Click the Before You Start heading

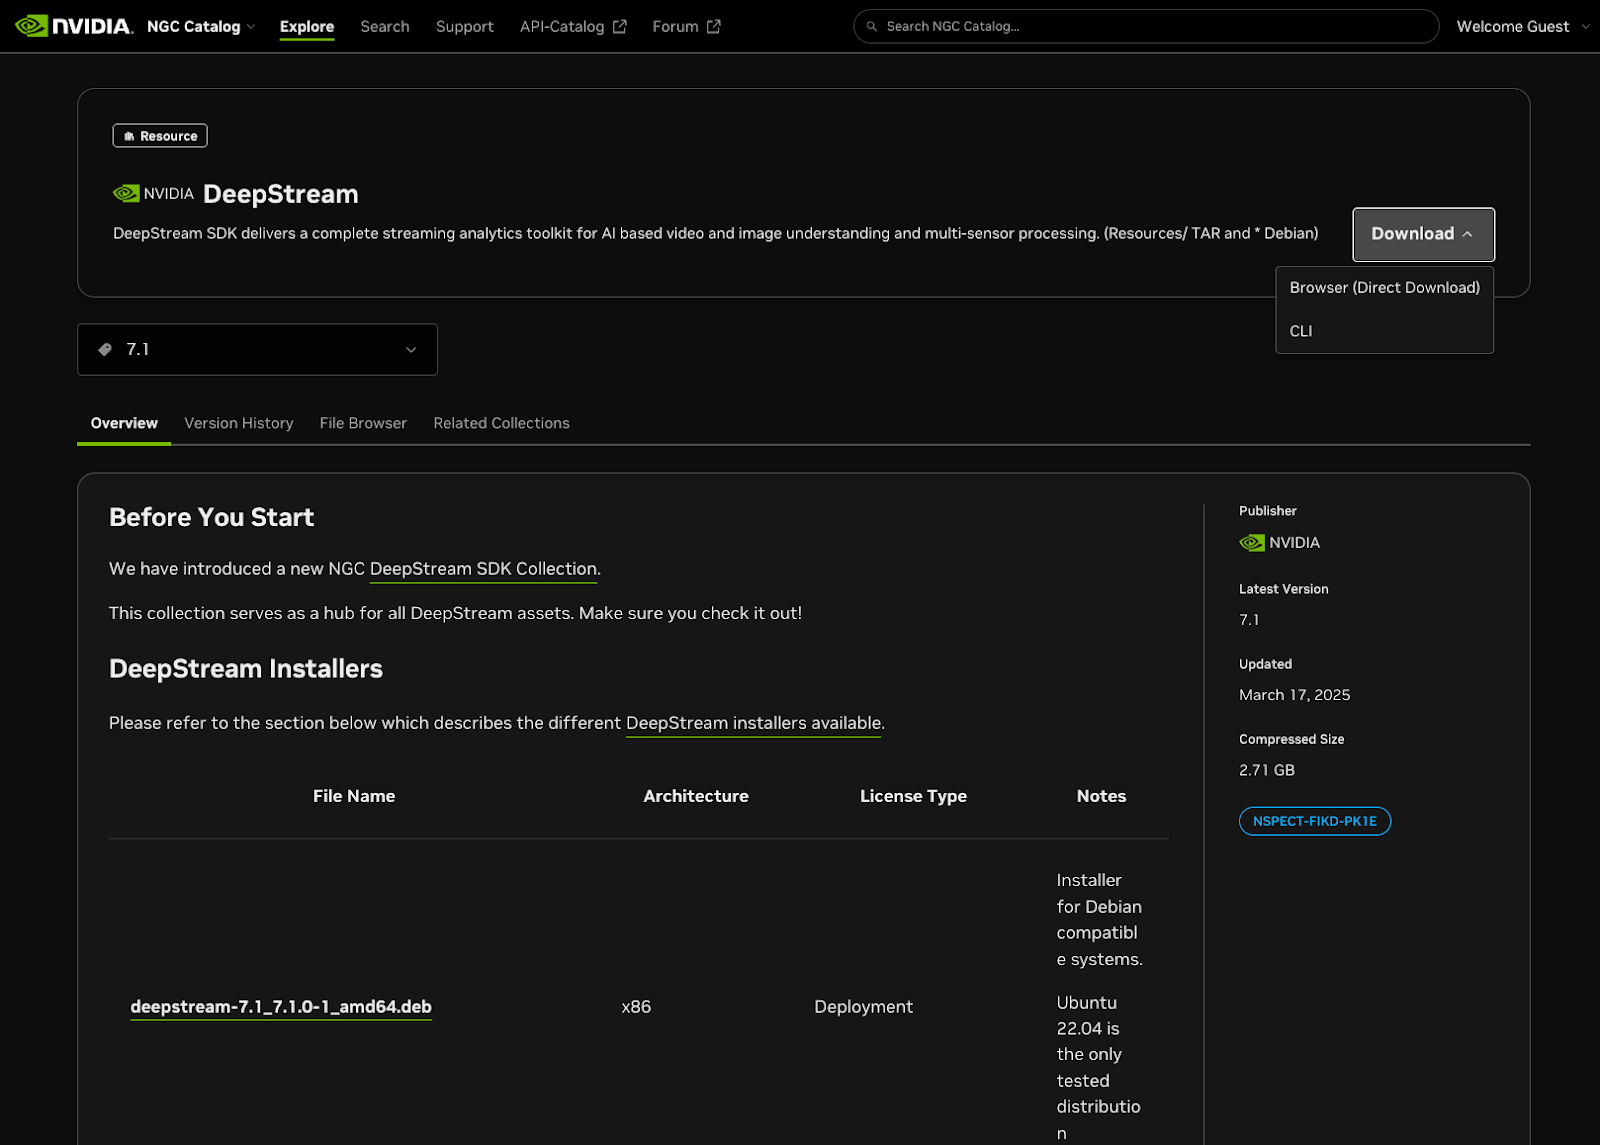click(211, 517)
